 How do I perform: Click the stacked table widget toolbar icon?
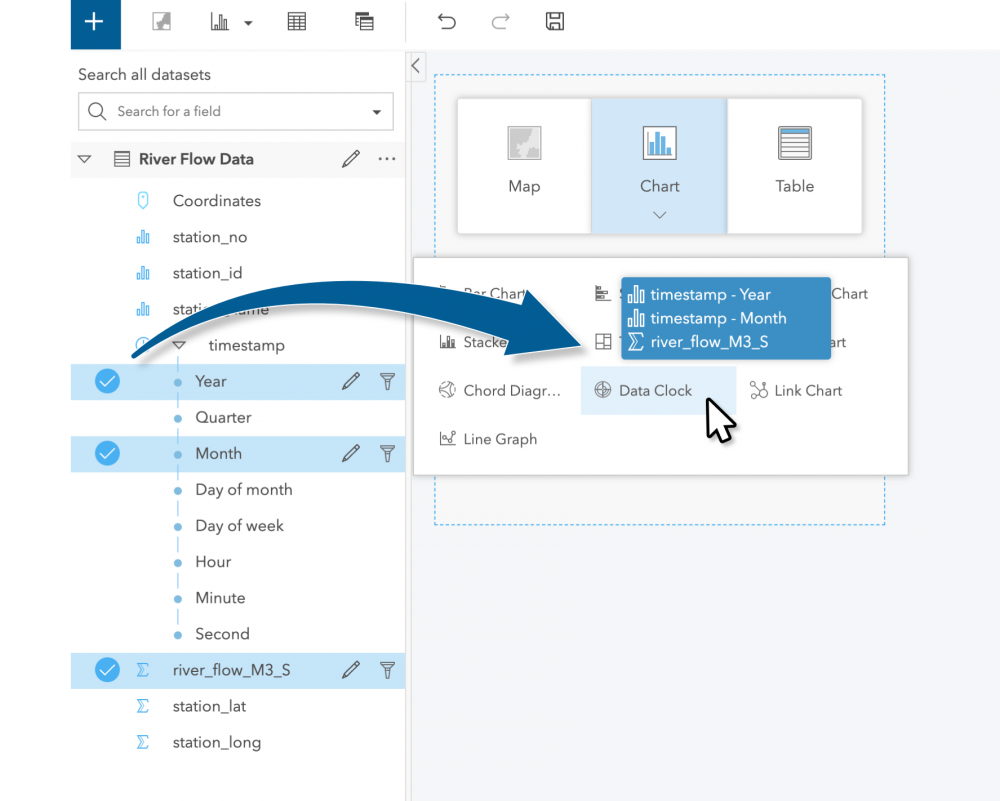pyautogui.click(x=364, y=22)
